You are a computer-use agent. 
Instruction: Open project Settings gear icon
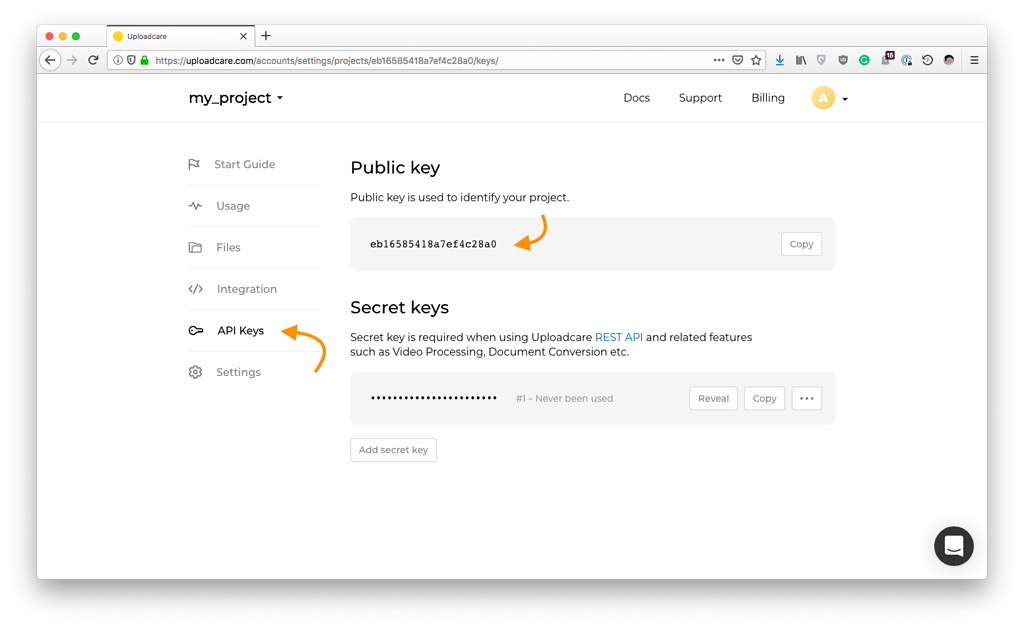(x=194, y=371)
